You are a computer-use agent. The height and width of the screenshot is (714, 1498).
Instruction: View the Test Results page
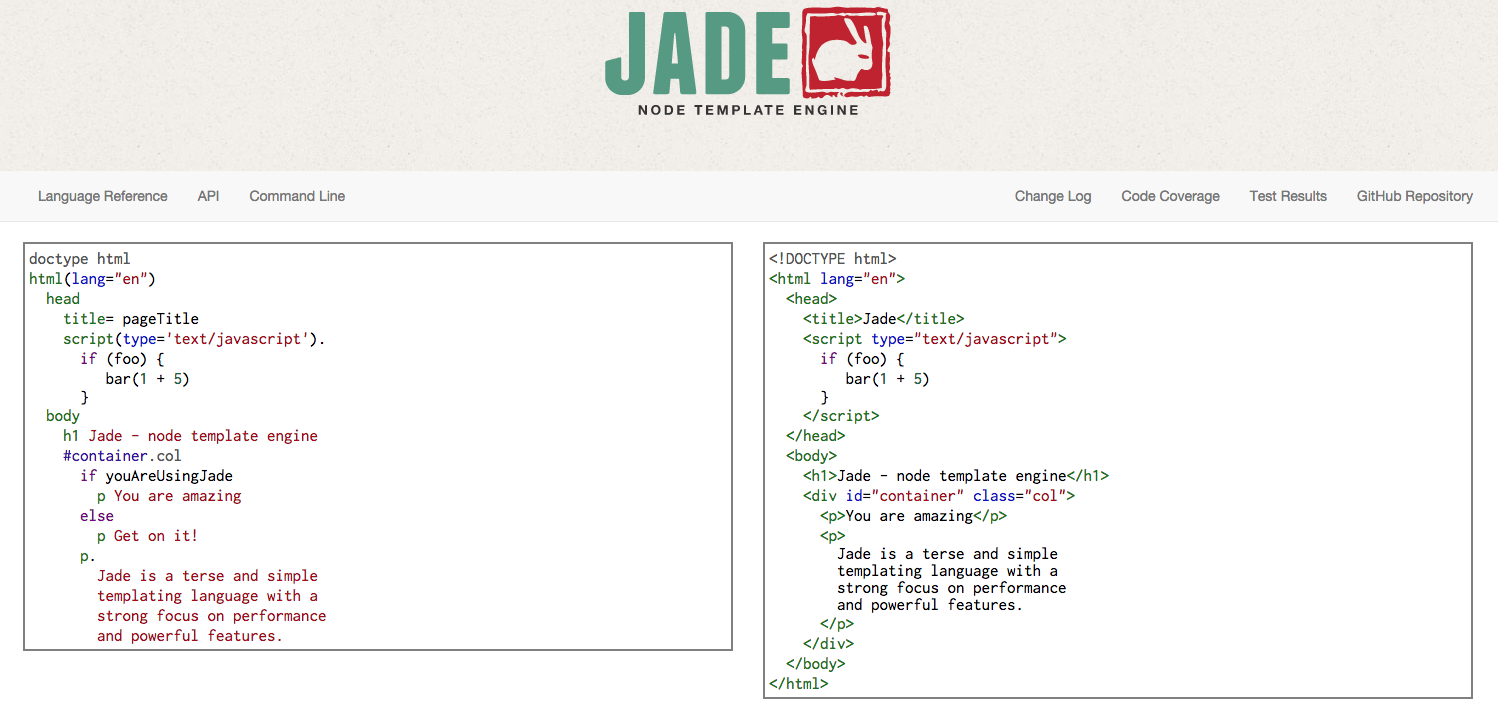1288,196
